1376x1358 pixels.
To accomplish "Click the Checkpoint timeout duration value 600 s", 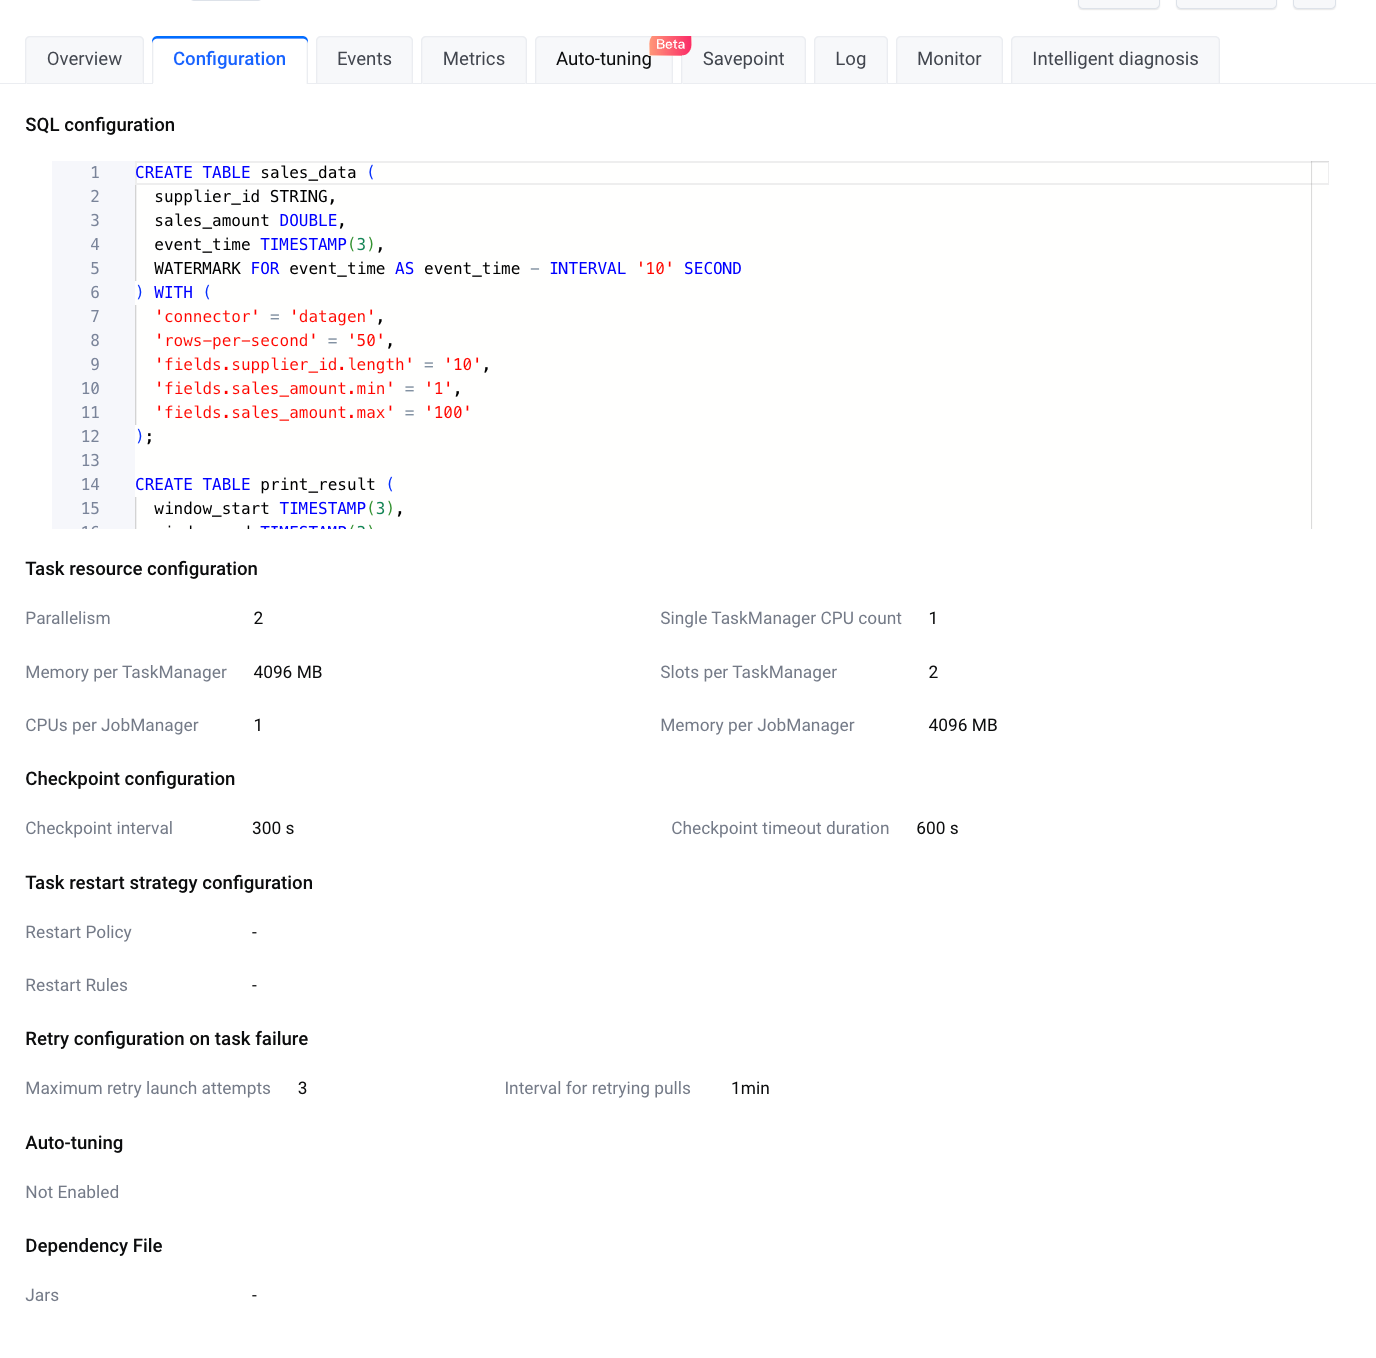I will (x=937, y=828).
